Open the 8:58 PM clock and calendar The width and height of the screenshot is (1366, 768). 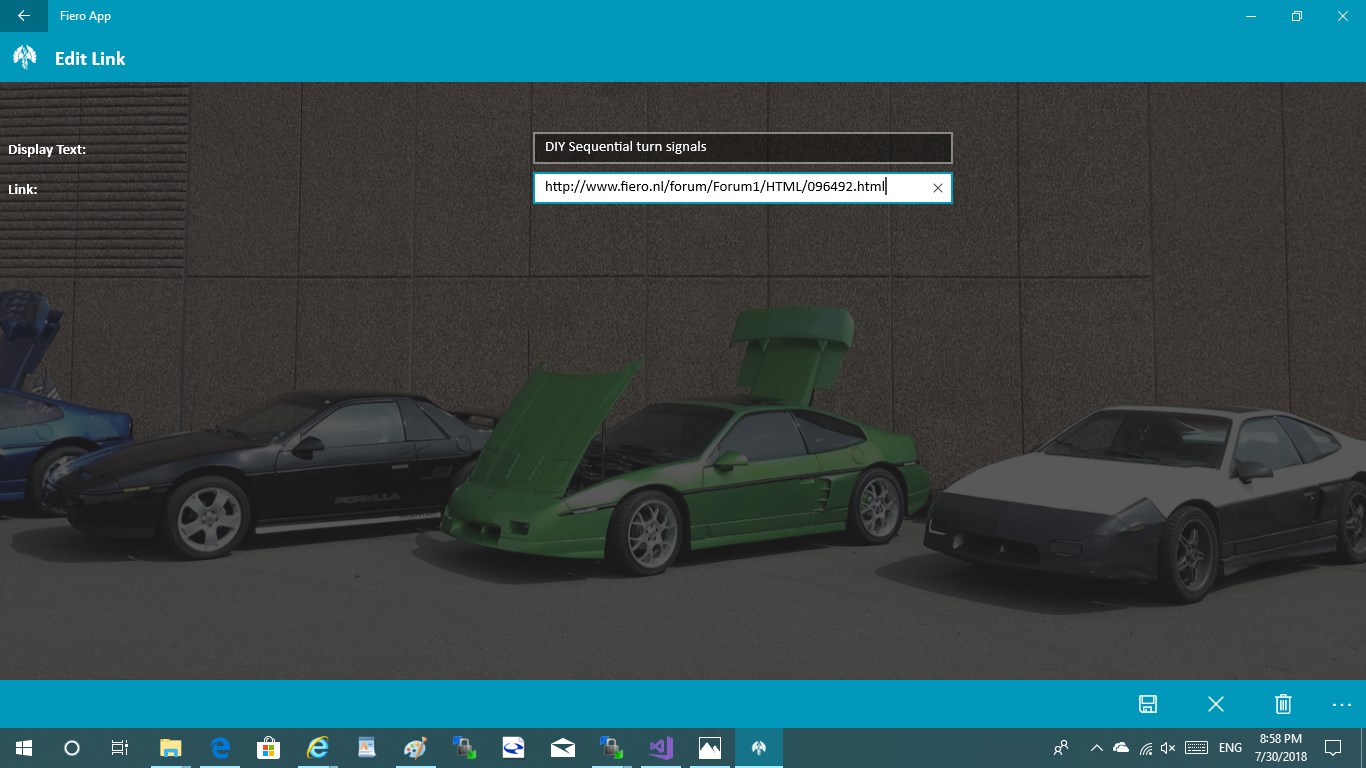pyautogui.click(x=1280, y=748)
